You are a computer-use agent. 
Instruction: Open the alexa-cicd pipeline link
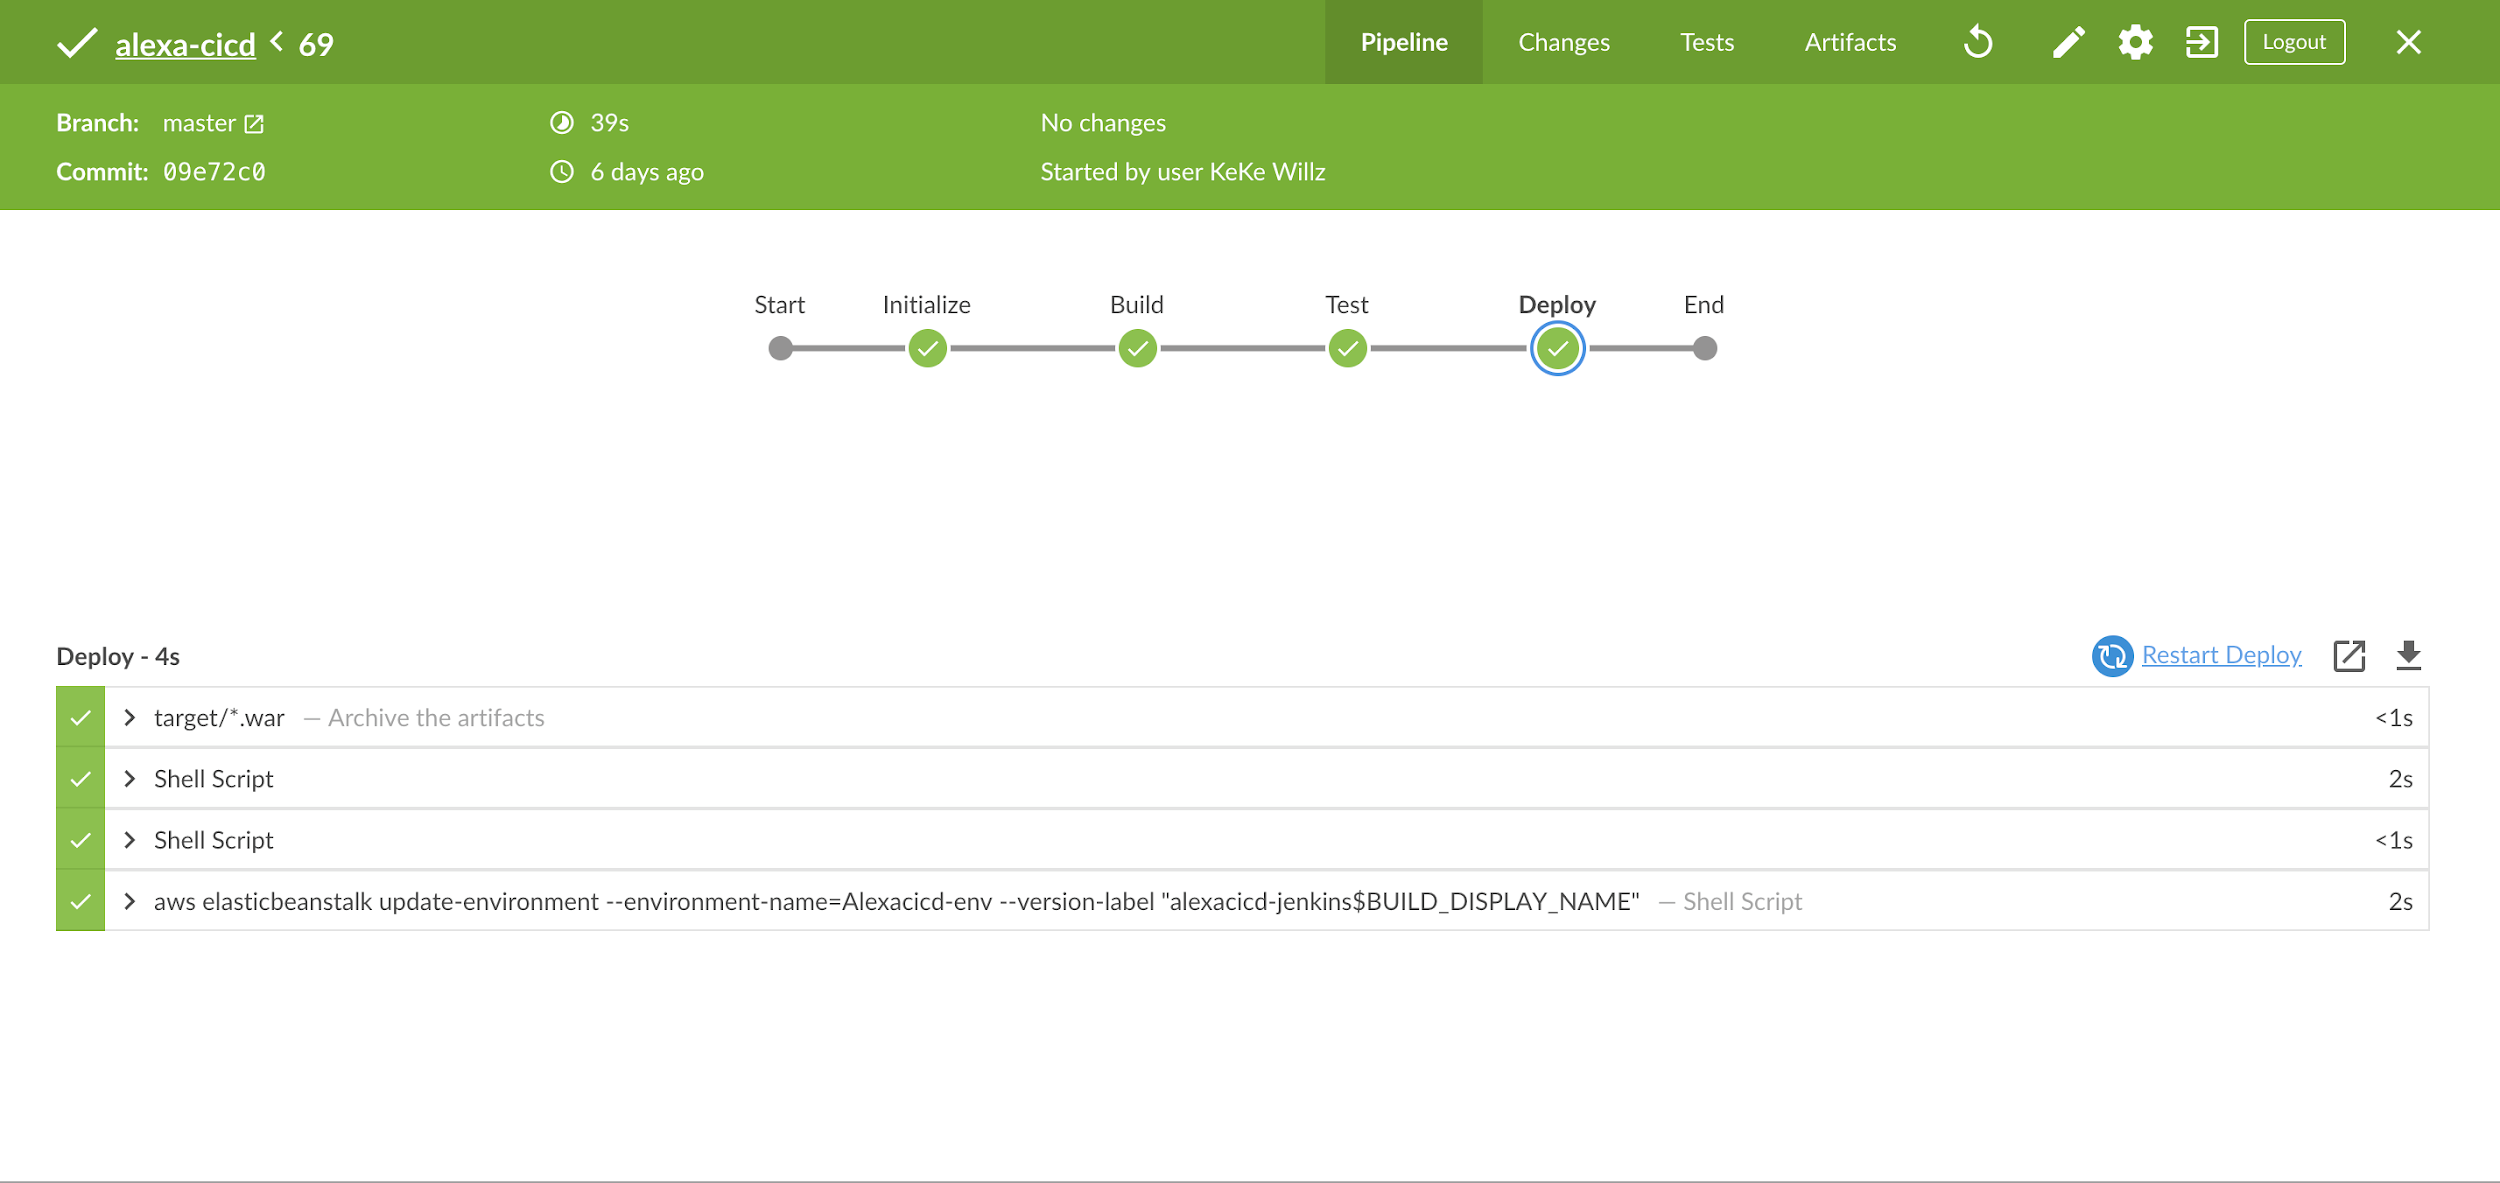pos(185,45)
